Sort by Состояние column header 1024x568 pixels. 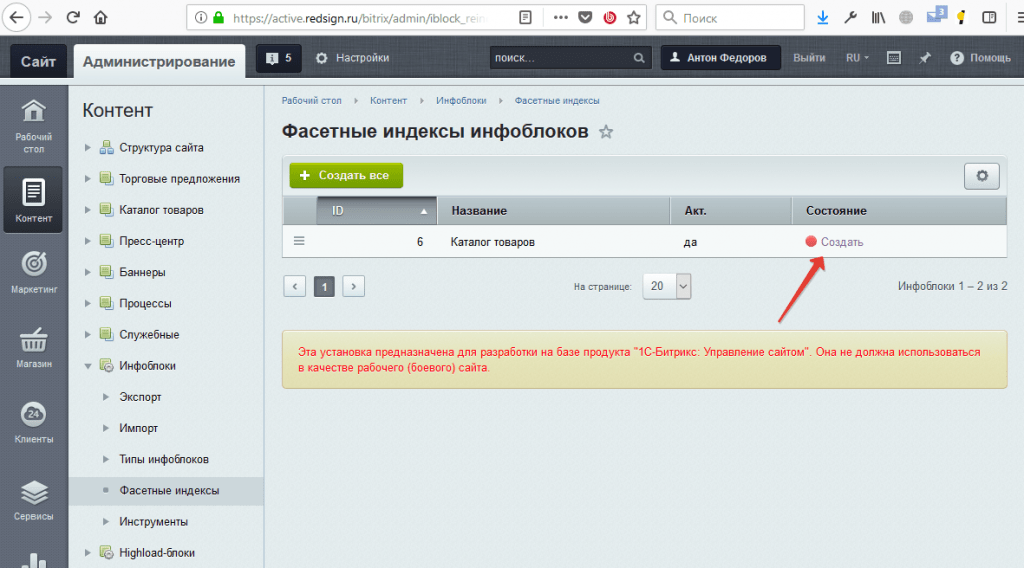click(899, 211)
